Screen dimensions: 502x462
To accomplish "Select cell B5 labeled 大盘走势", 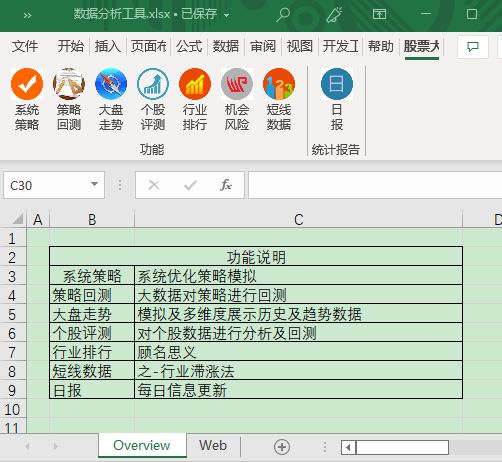I will (x=92, y=314).
